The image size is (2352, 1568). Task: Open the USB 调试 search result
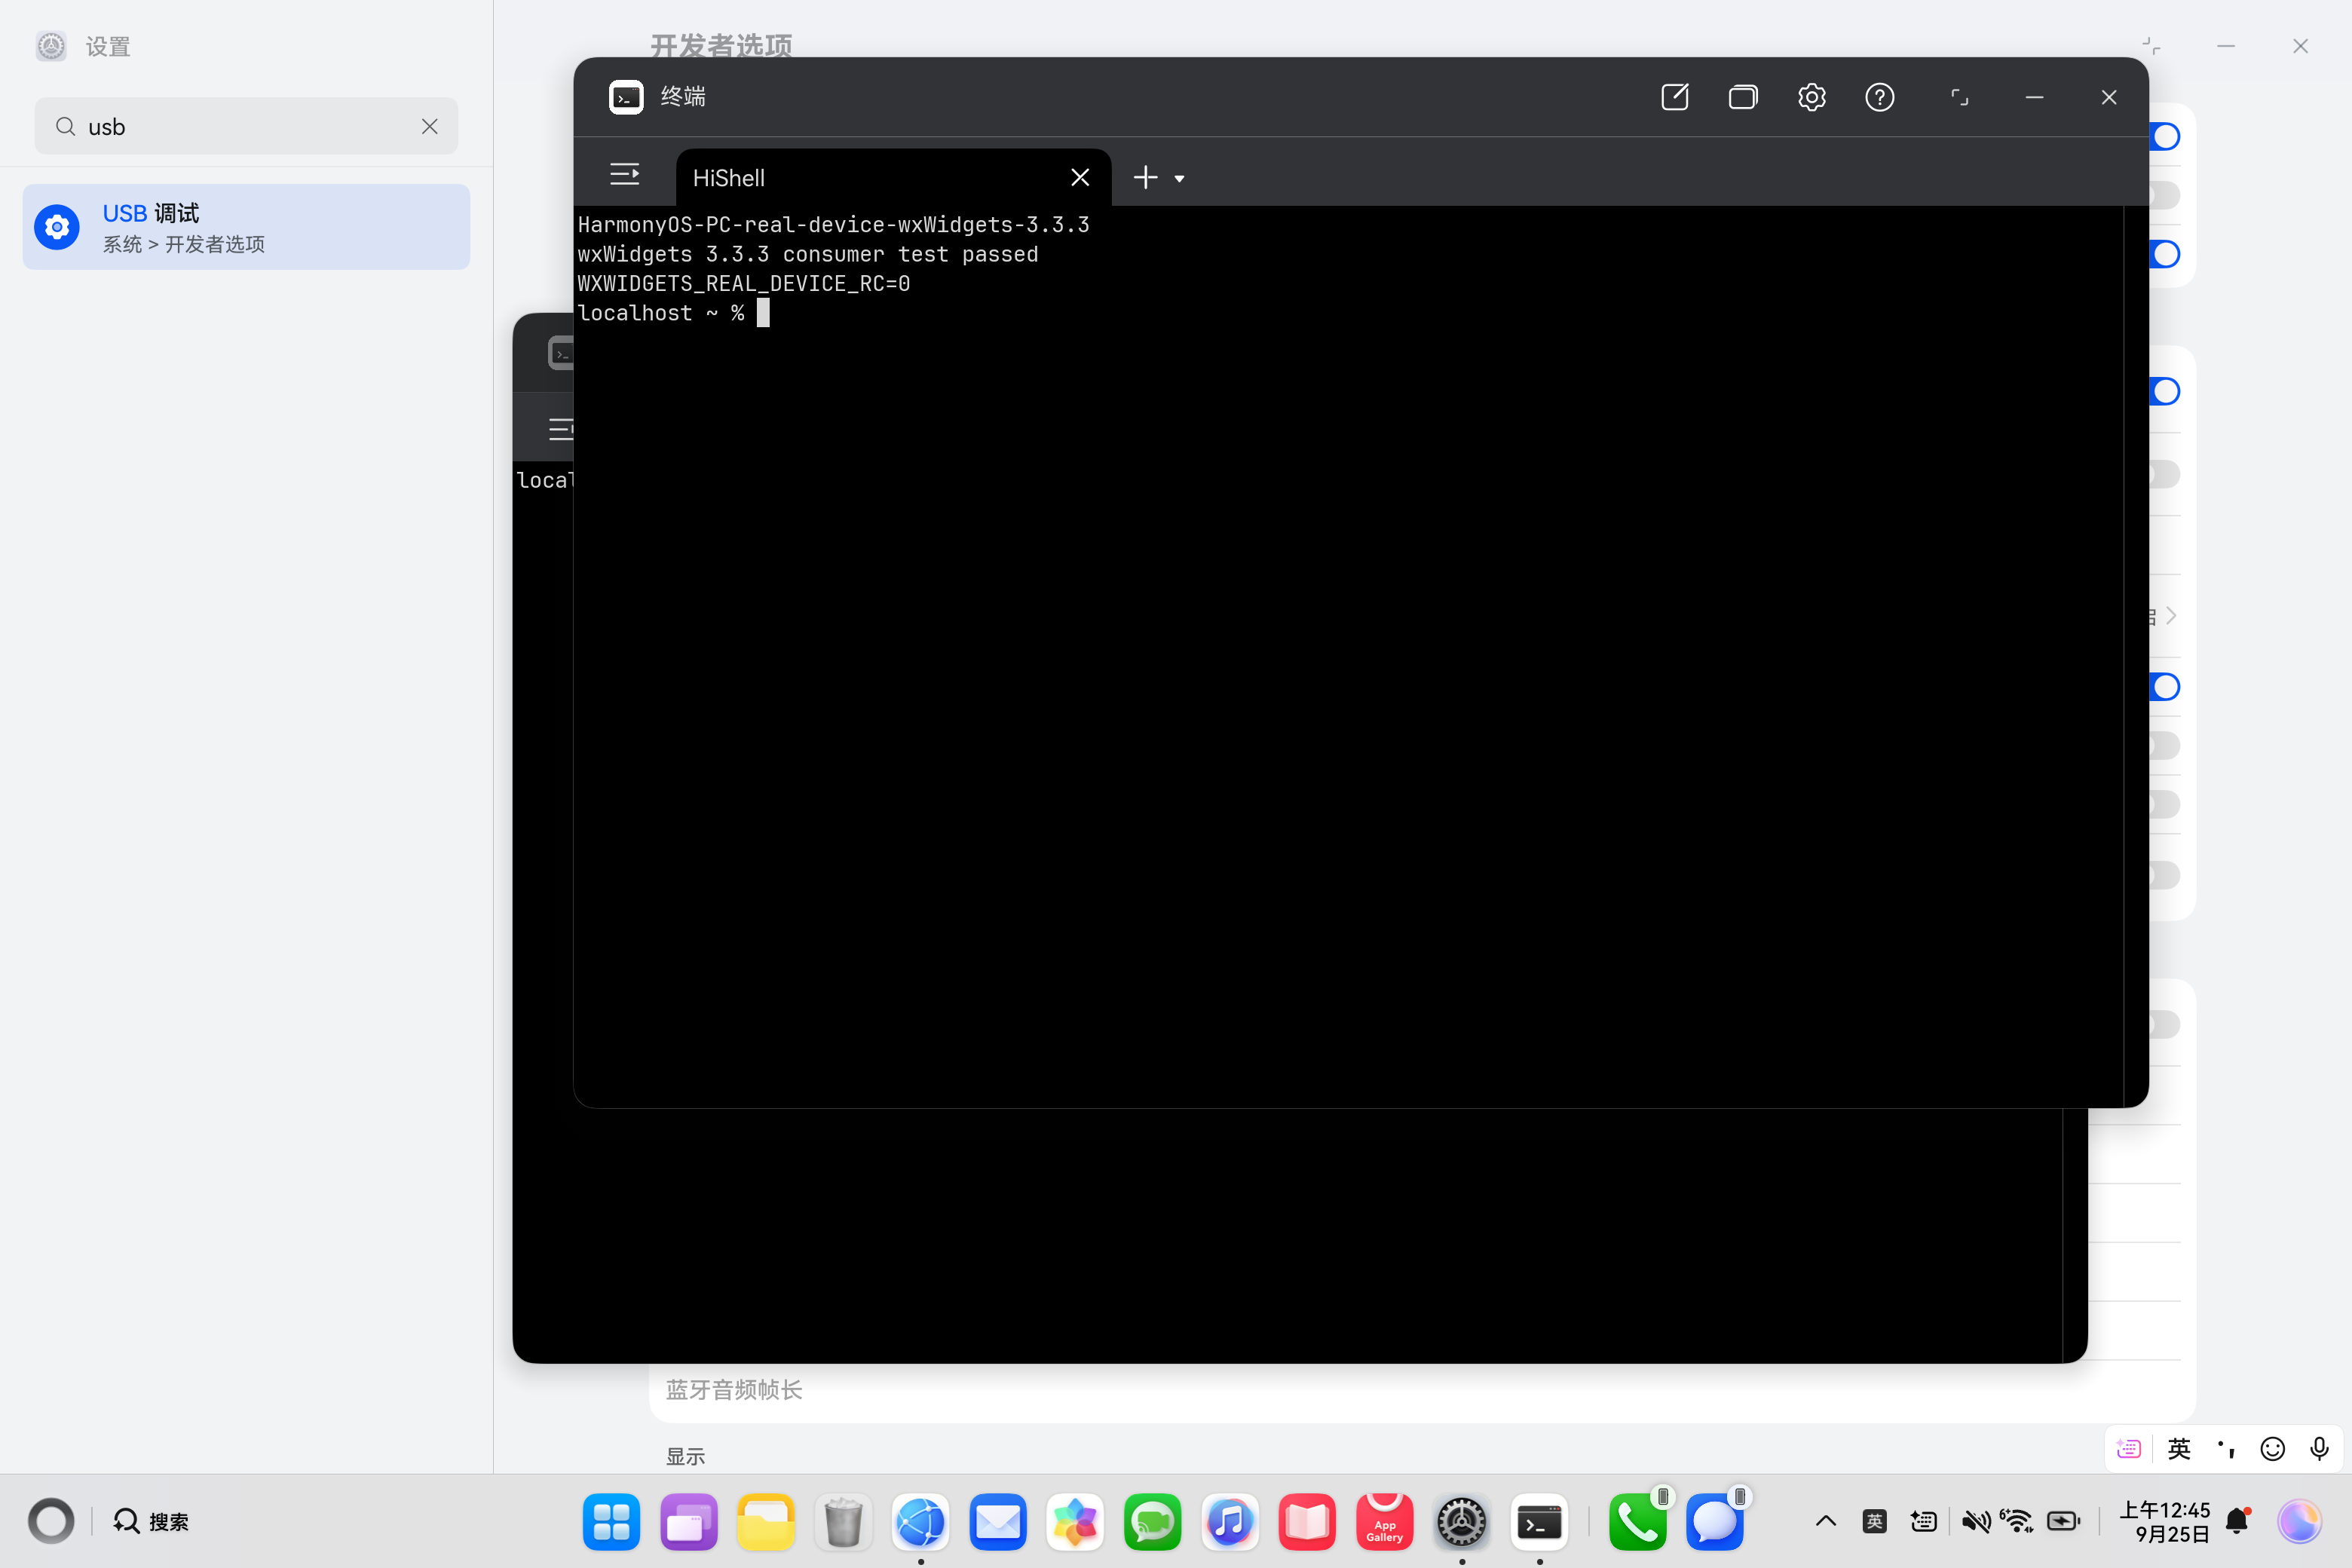click(x=246, y=227)
